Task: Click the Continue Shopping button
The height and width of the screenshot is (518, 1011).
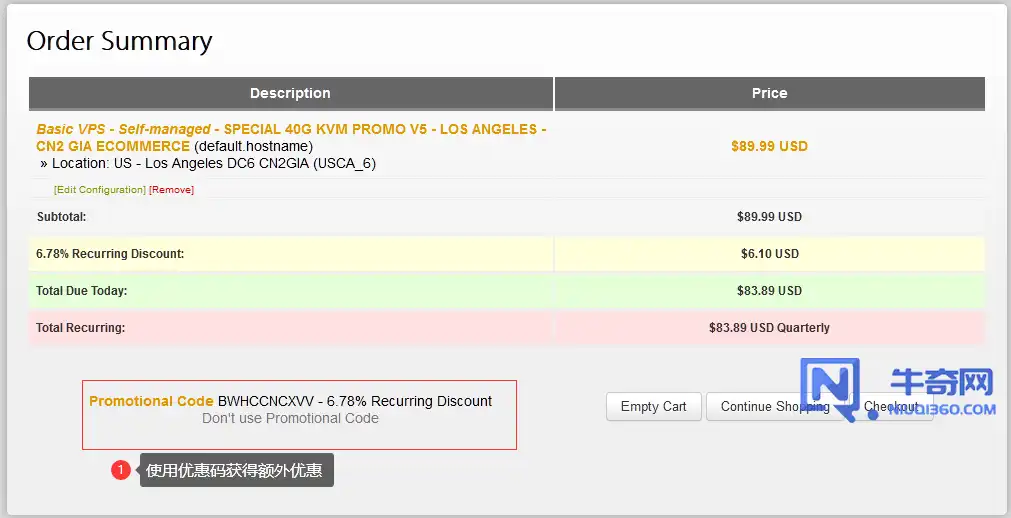Action: pyautogui.click(x=775, y=406)
